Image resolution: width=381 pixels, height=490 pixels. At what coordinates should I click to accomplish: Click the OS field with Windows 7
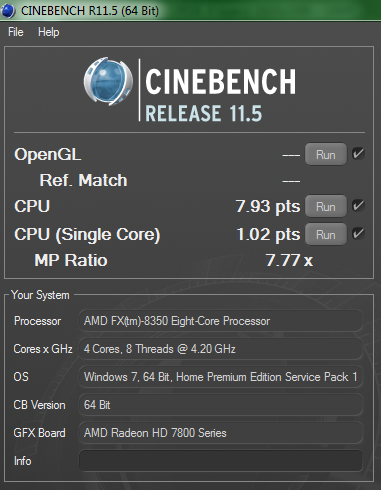[x=221, y=377]
